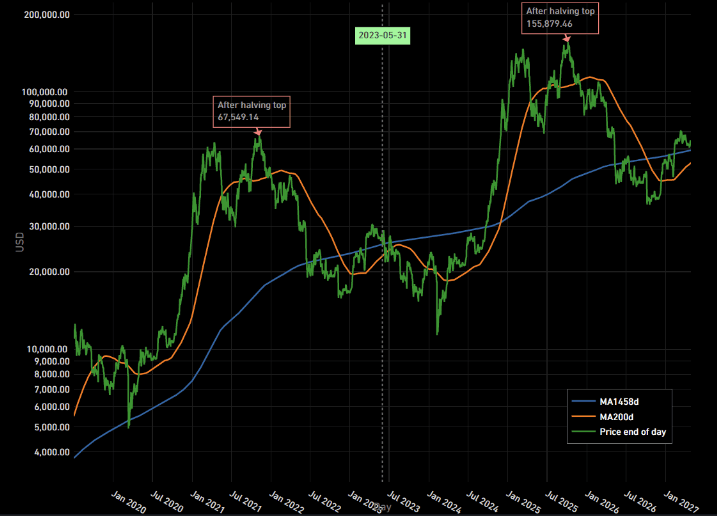717x516 pixels.
Task: Hide the Price end of day series
Action: [x=632, y=432]
